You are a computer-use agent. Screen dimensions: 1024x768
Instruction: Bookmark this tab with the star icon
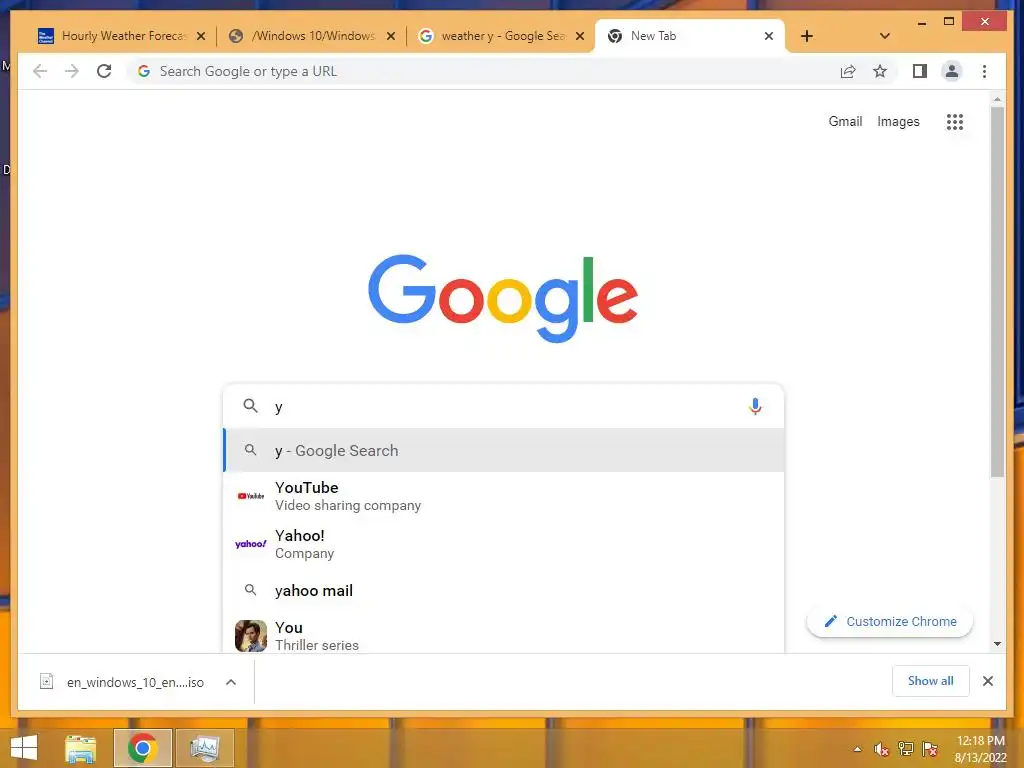click(x=880, y=71)
